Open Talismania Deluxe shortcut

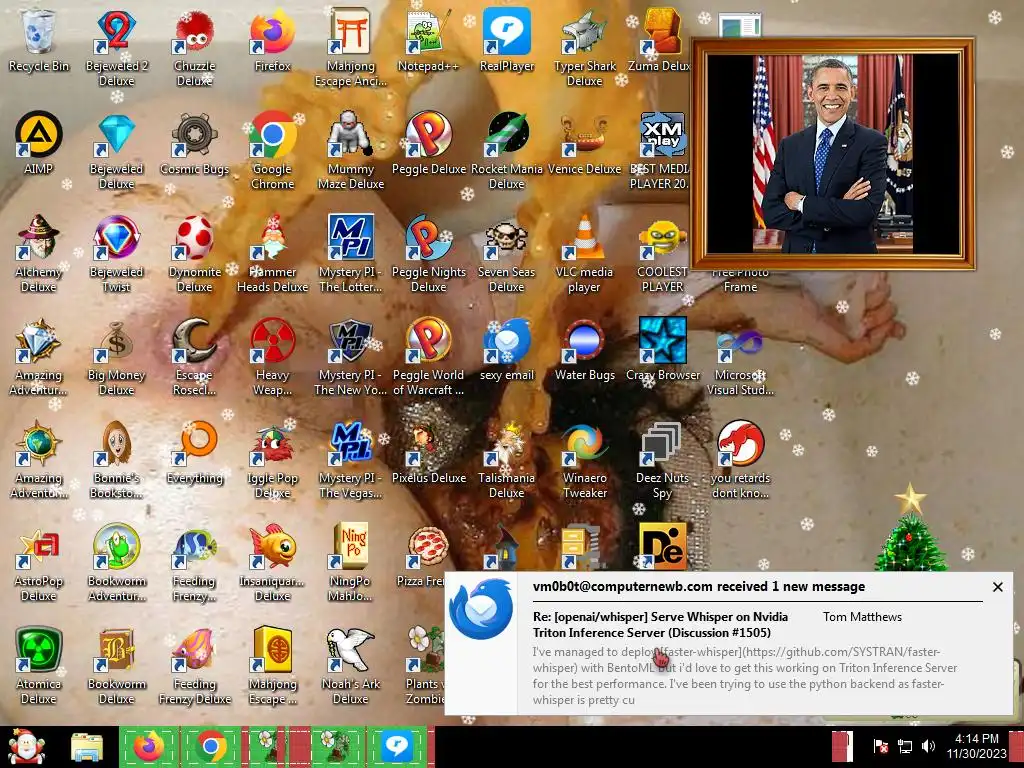tap(507, 460)
